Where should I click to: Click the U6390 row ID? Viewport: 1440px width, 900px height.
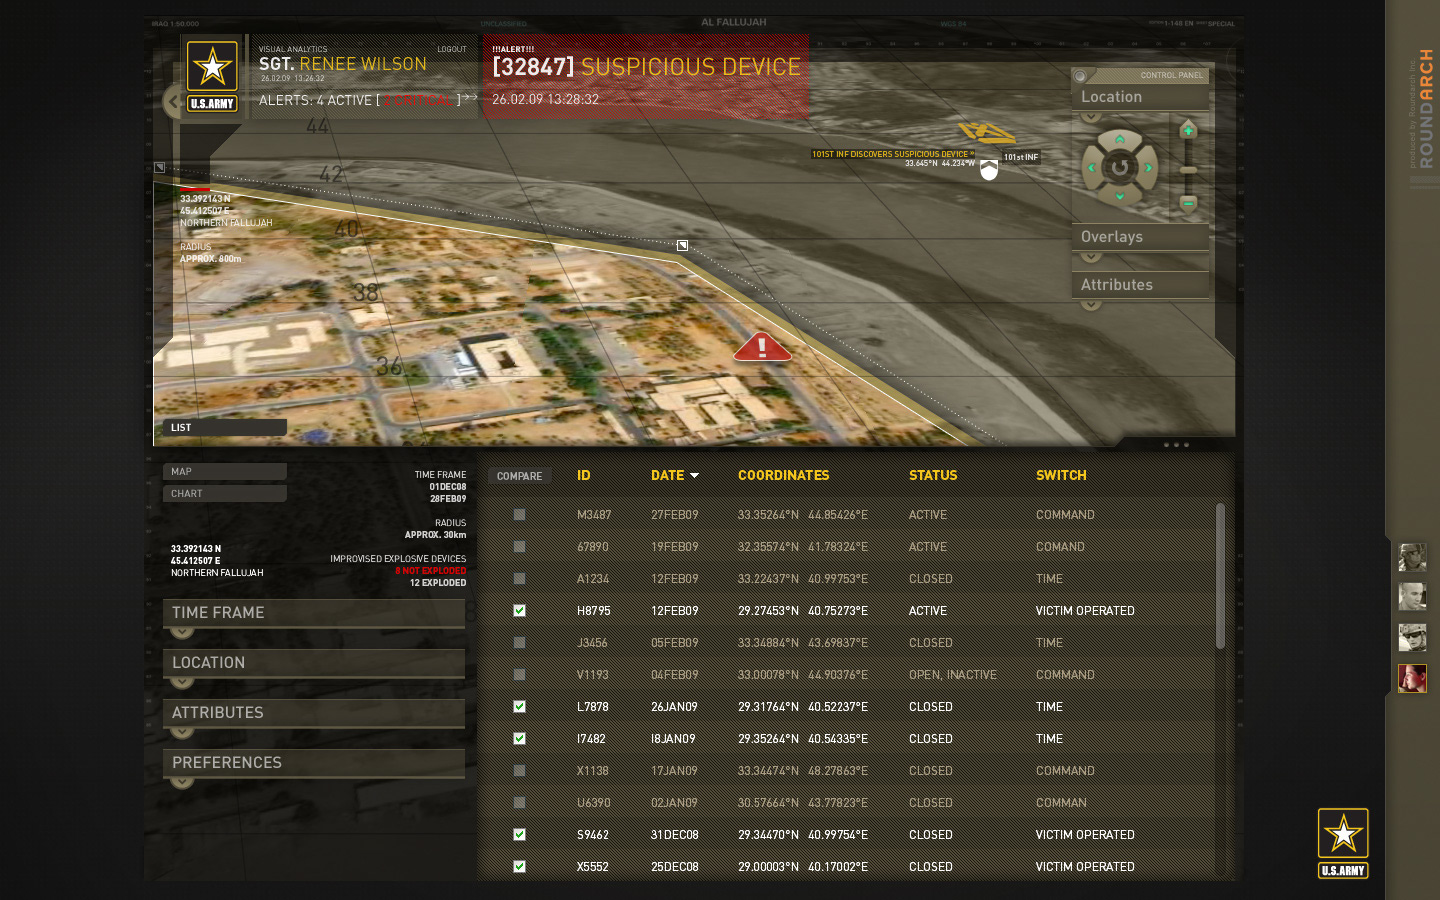594,803
